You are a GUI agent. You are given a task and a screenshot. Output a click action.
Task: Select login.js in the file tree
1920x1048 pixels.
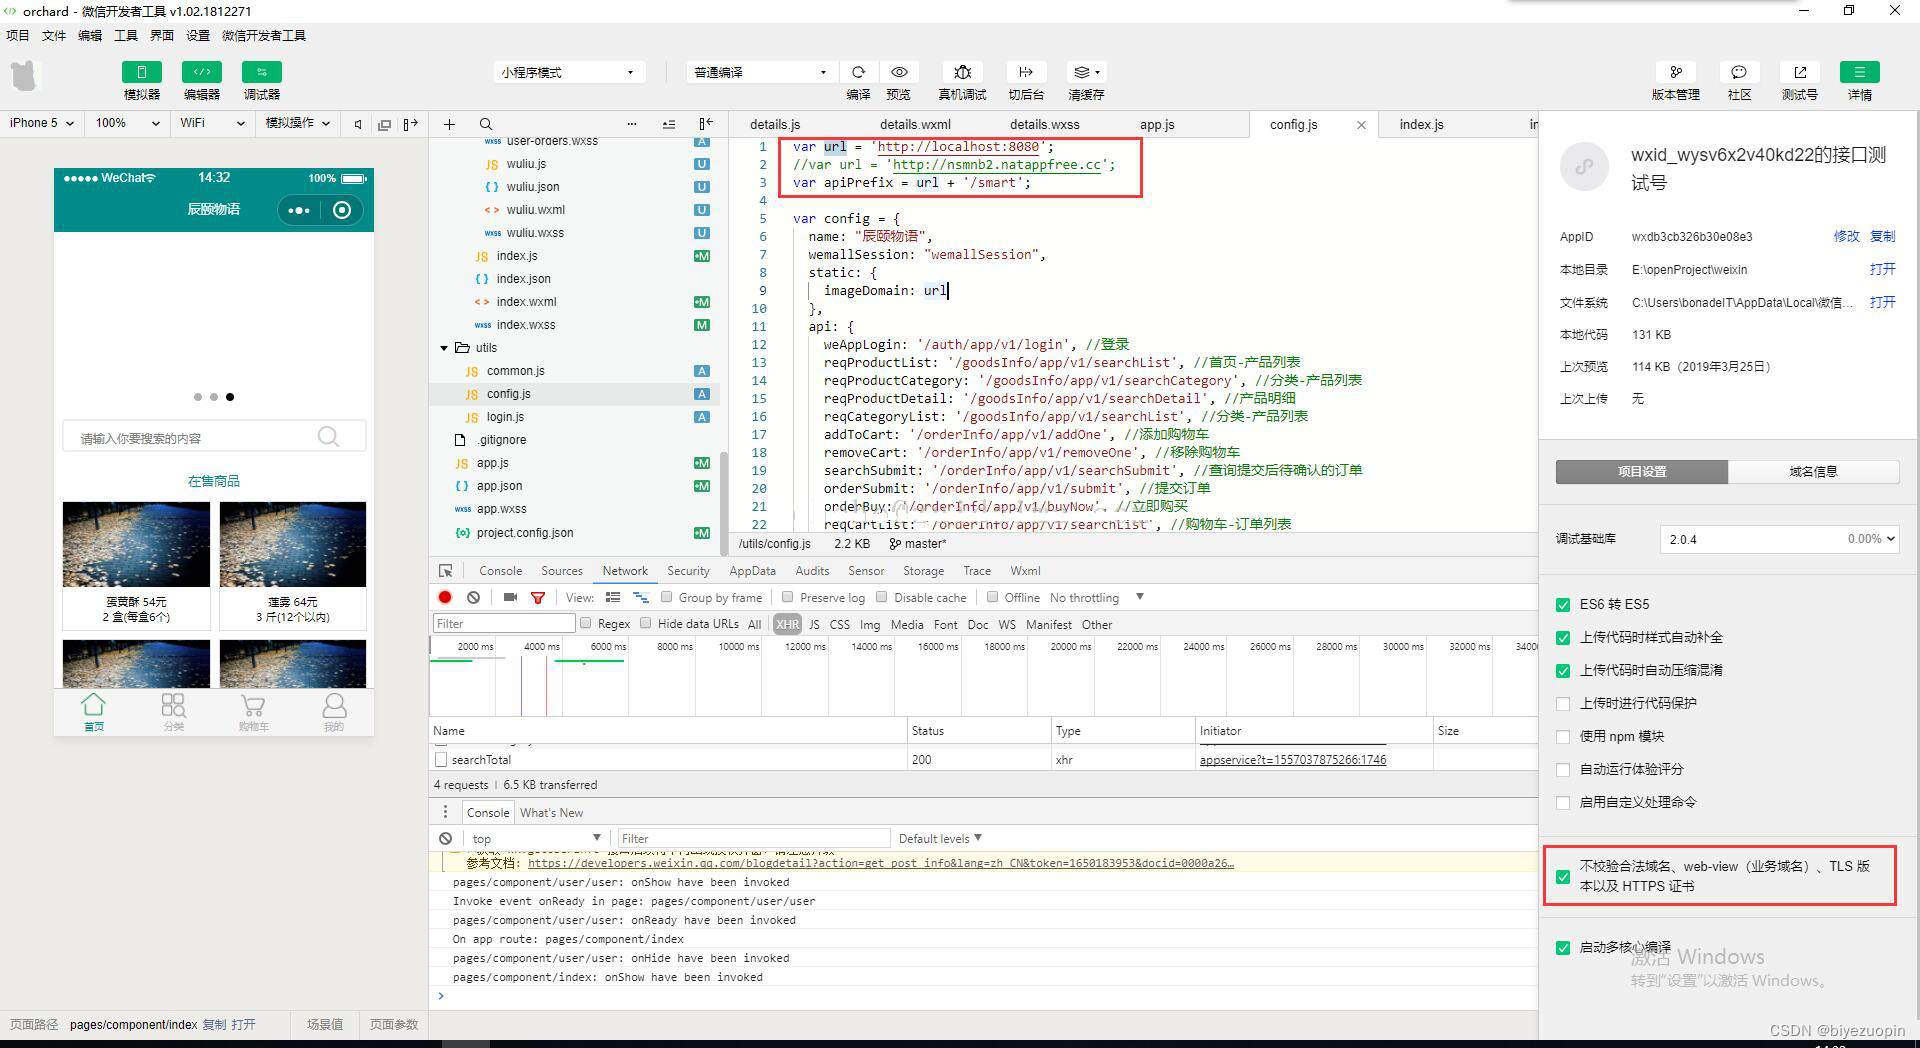pos(505,417)
